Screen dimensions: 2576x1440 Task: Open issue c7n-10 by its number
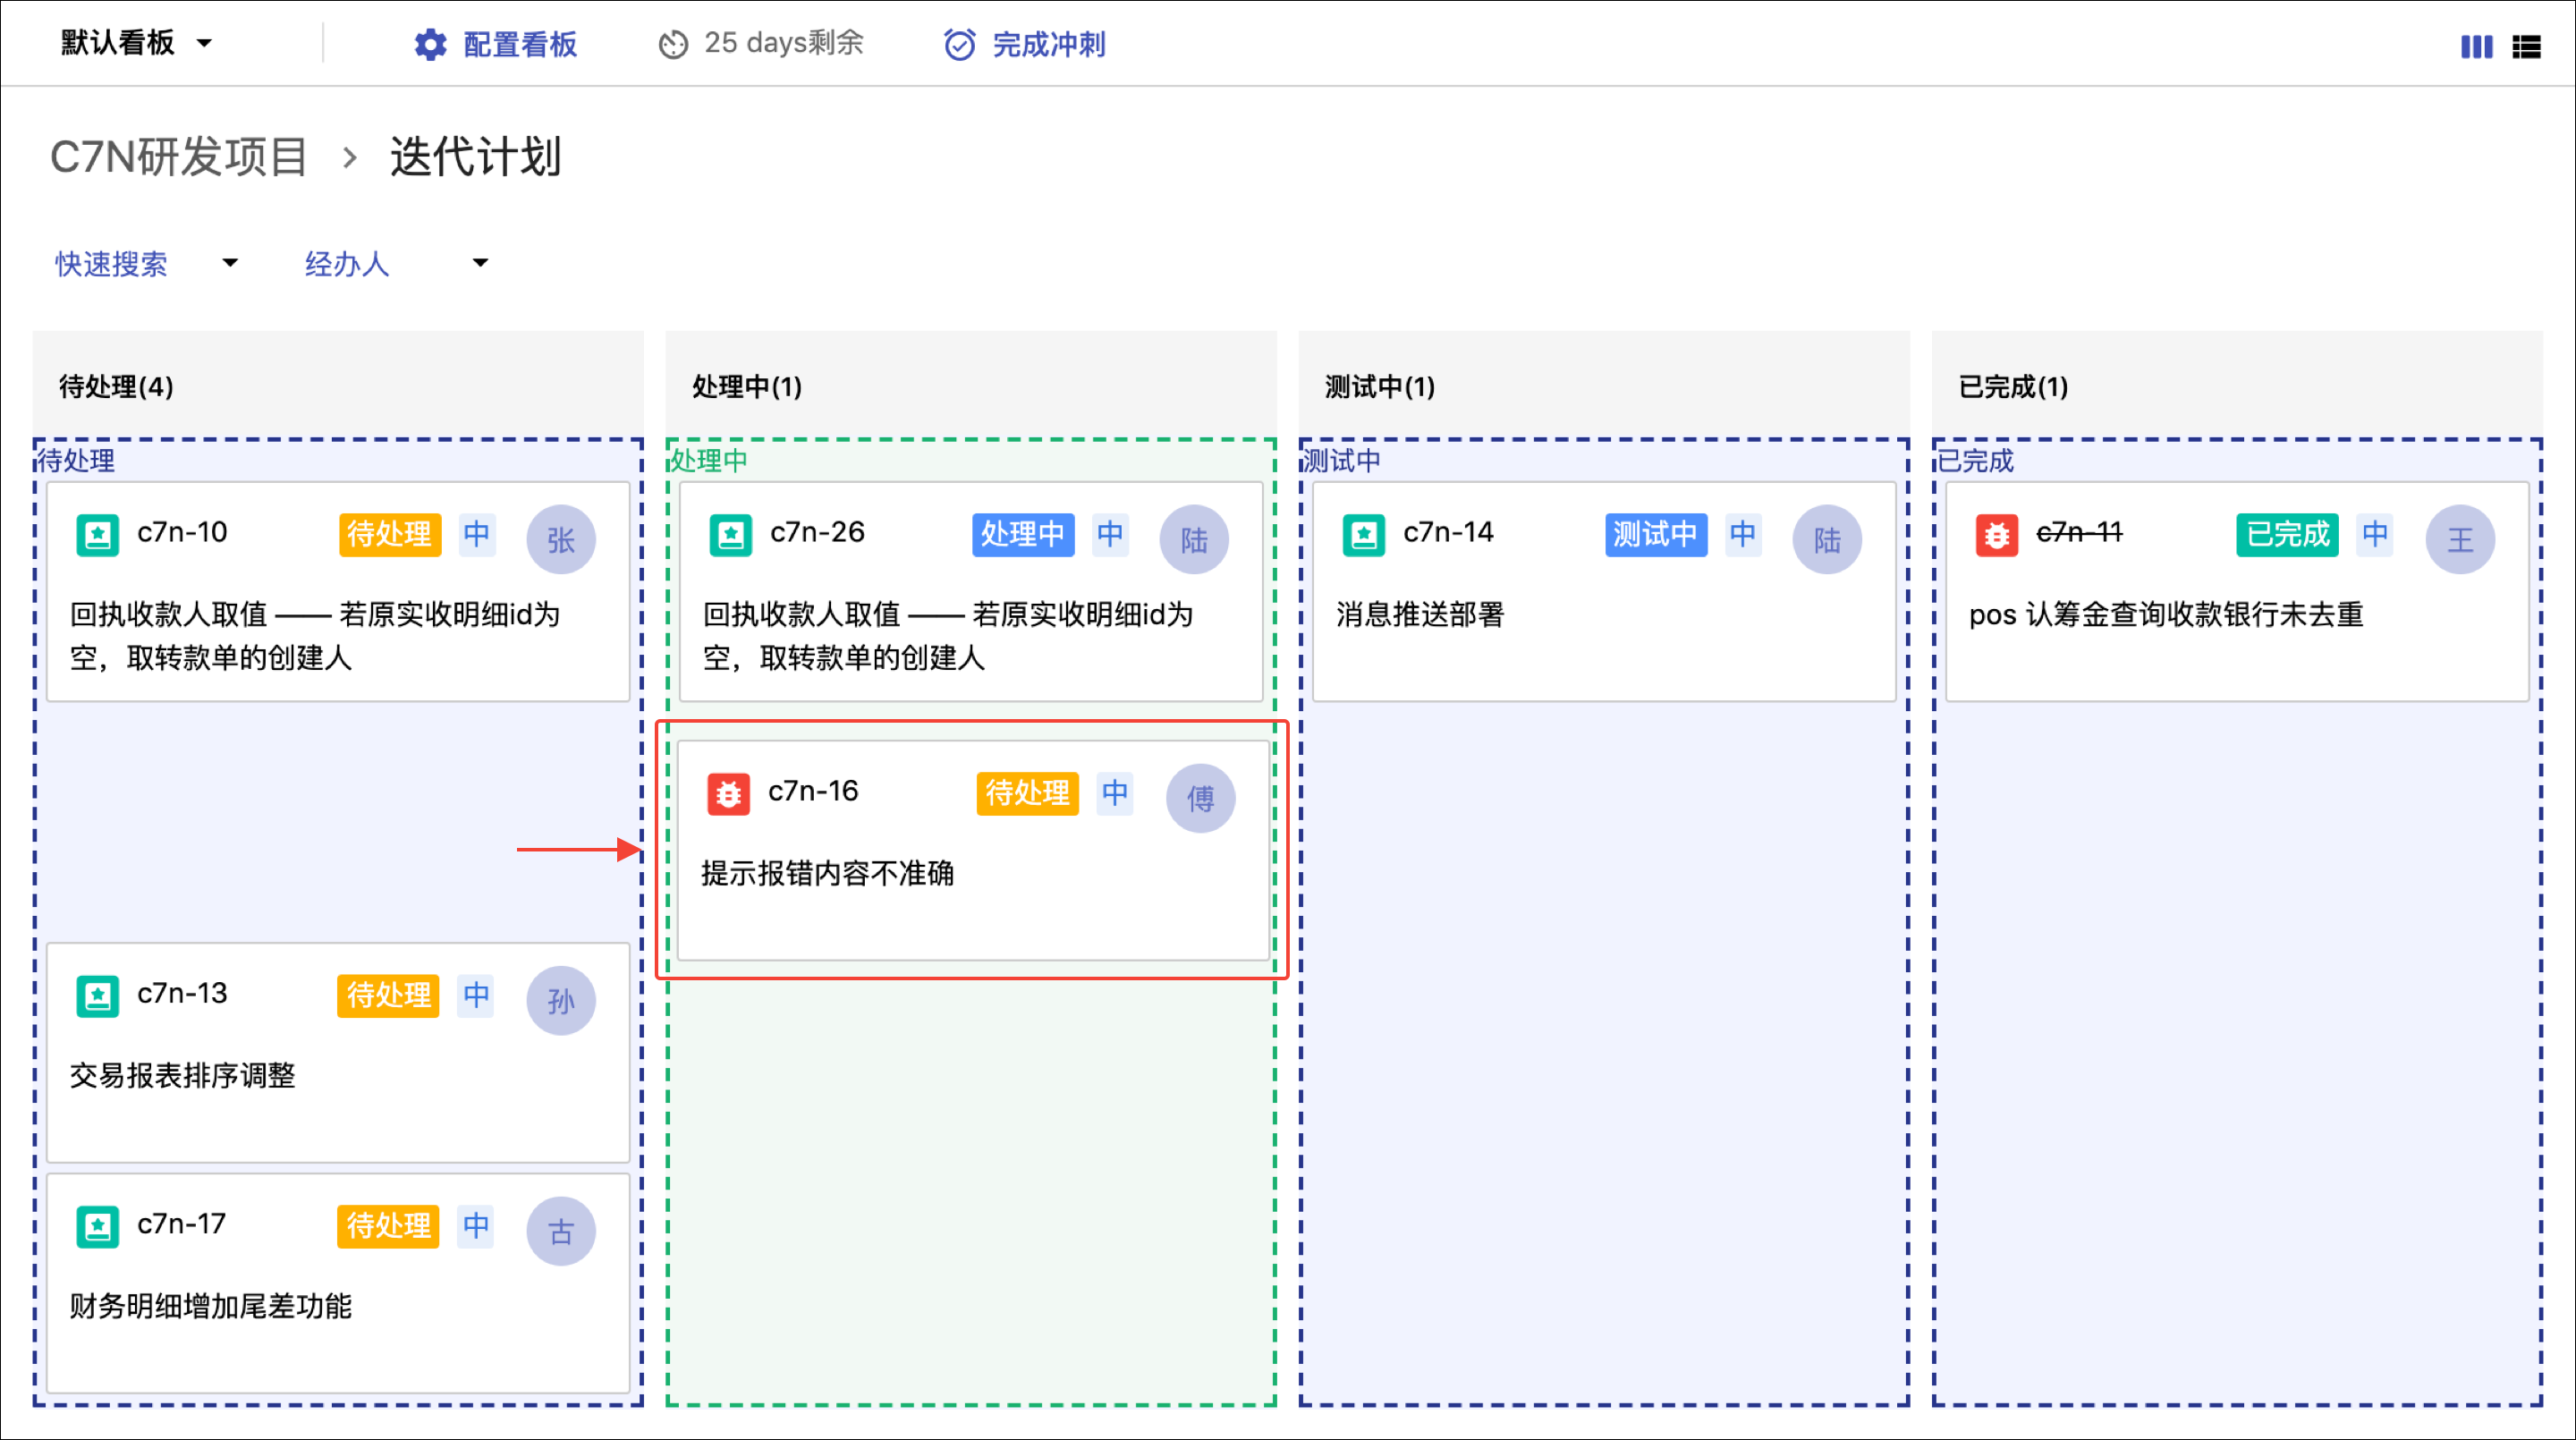tap(182, 532)
